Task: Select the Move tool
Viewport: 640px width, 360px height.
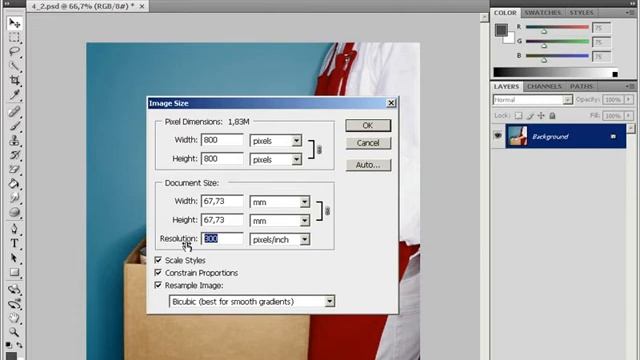Action: (14, 23)
